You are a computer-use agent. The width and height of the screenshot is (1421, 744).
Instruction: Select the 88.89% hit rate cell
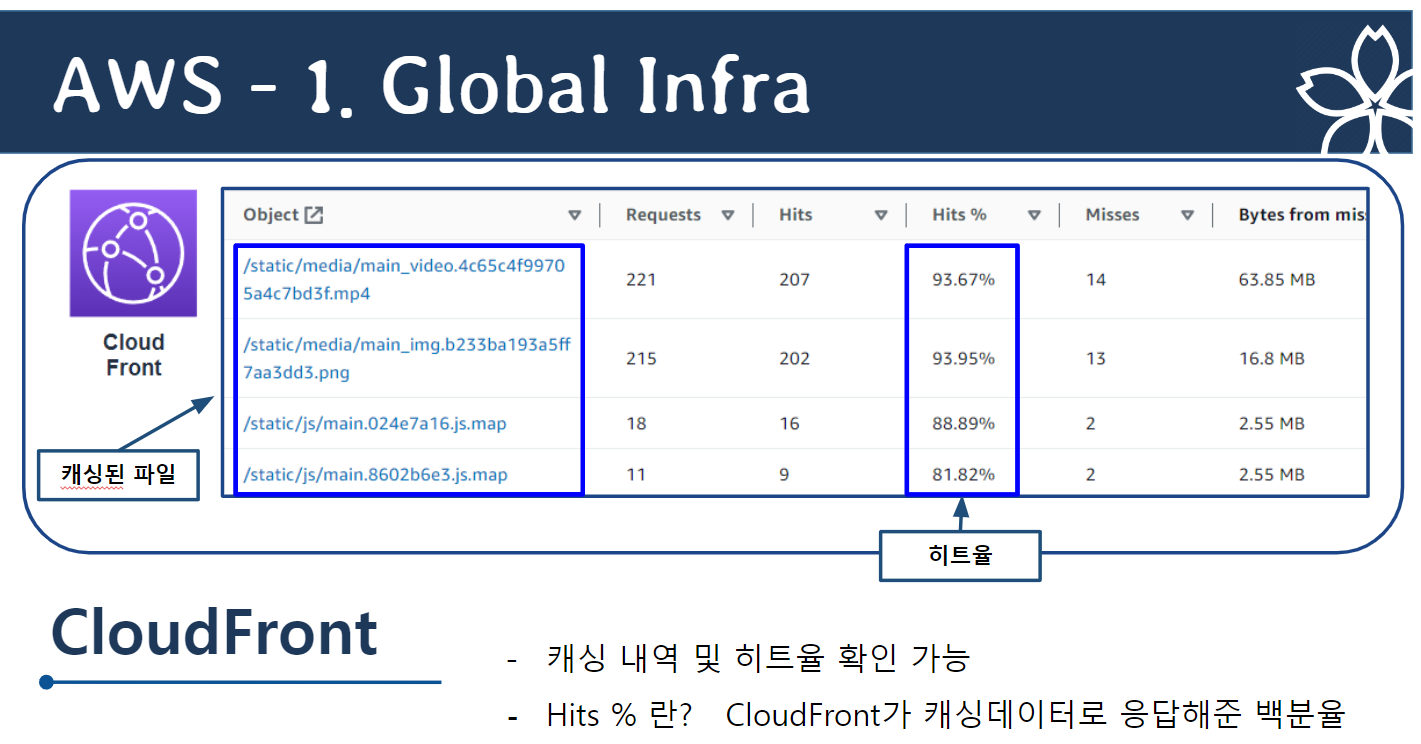click(x=963, y=424)
